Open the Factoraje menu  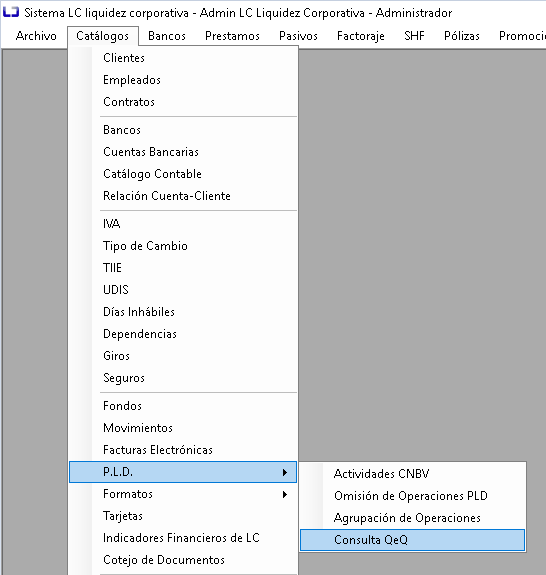[360, 36]
